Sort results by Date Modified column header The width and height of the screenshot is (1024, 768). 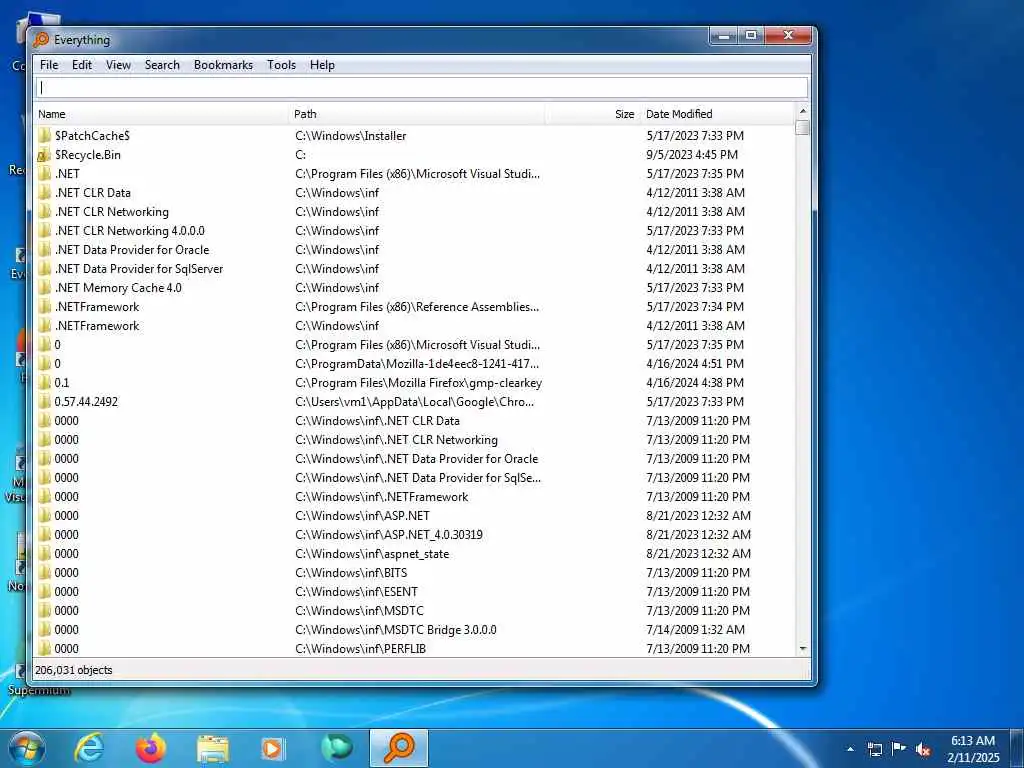[x=717, y=114]
